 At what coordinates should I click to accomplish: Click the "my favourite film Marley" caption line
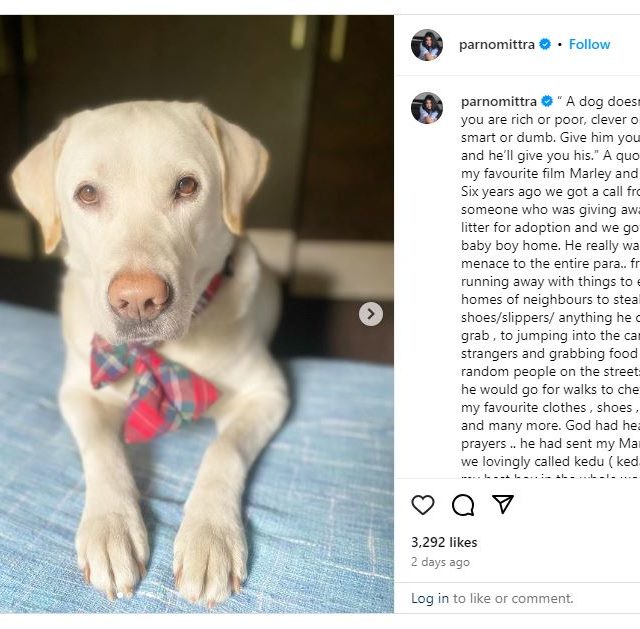tap(550, 173)
